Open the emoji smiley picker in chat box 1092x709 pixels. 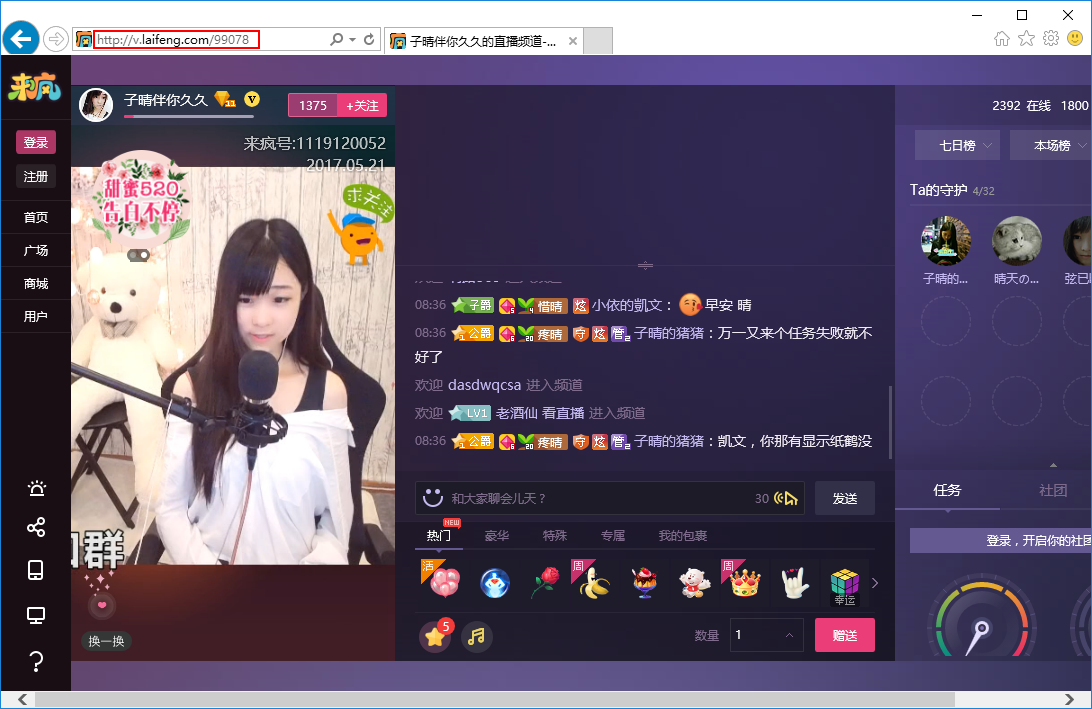[x=432, y=498]
